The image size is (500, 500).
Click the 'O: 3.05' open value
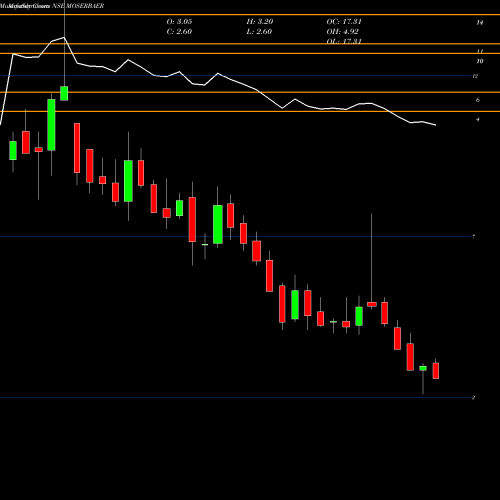(x=179, y=21)
